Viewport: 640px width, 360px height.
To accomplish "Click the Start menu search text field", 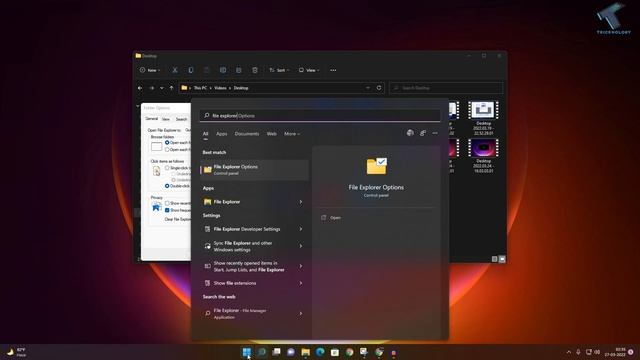I will click(x=320, y=116).
